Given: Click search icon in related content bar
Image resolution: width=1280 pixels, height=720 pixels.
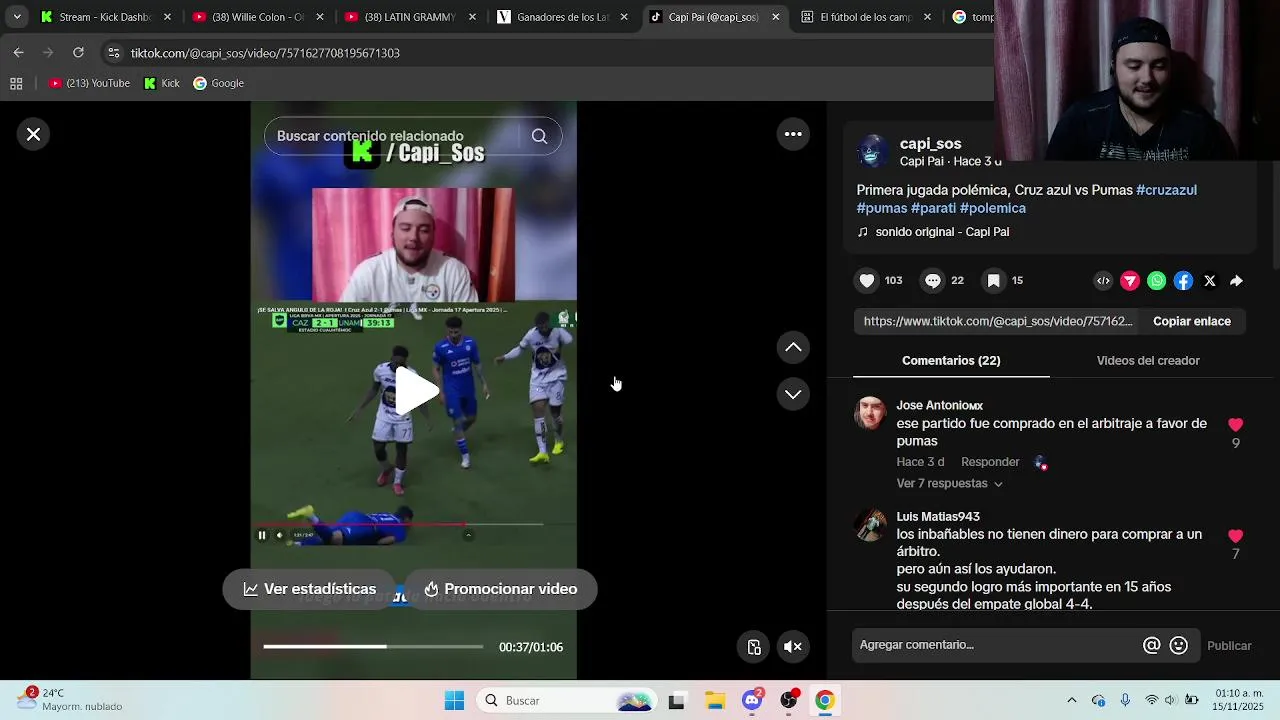Looking at the screenshot, I should [x=539, y=136].
